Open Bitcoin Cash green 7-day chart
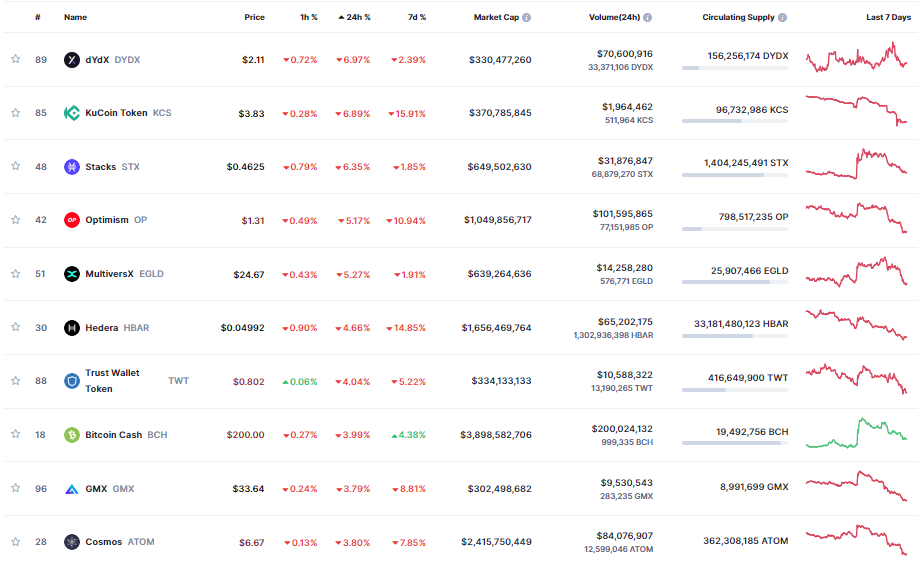The width and height of the screenshot is (921, 567). pos(856,433)
